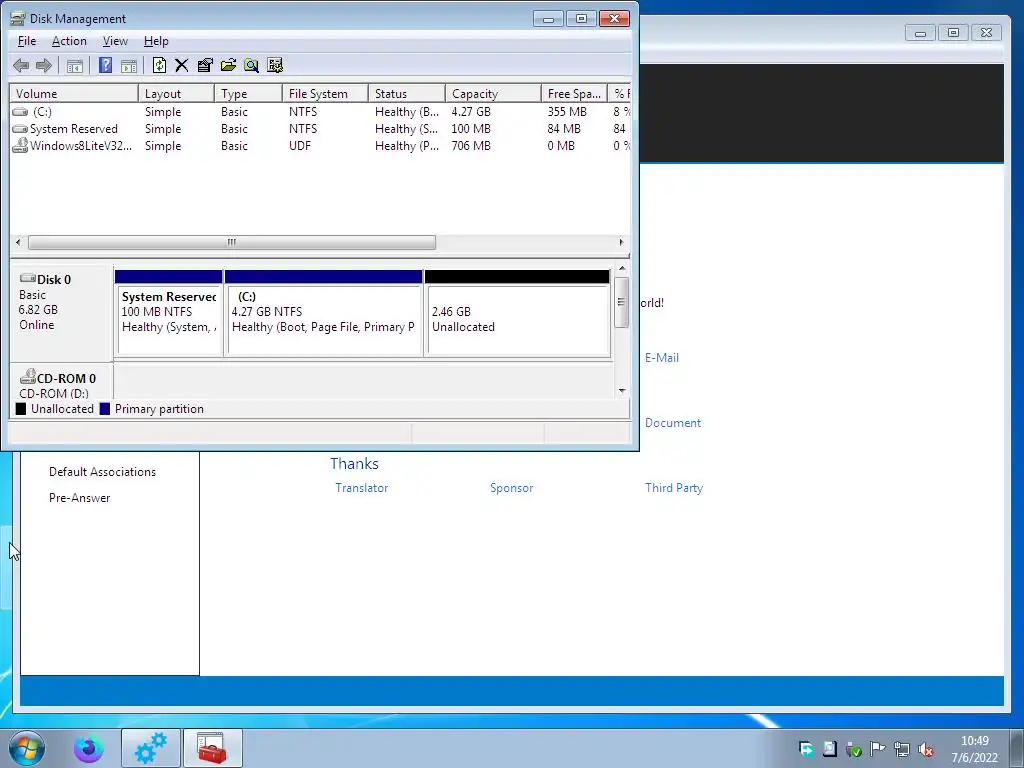Select the System Reserved partition block
1024x768 pixels.
[x=168, y=313]
